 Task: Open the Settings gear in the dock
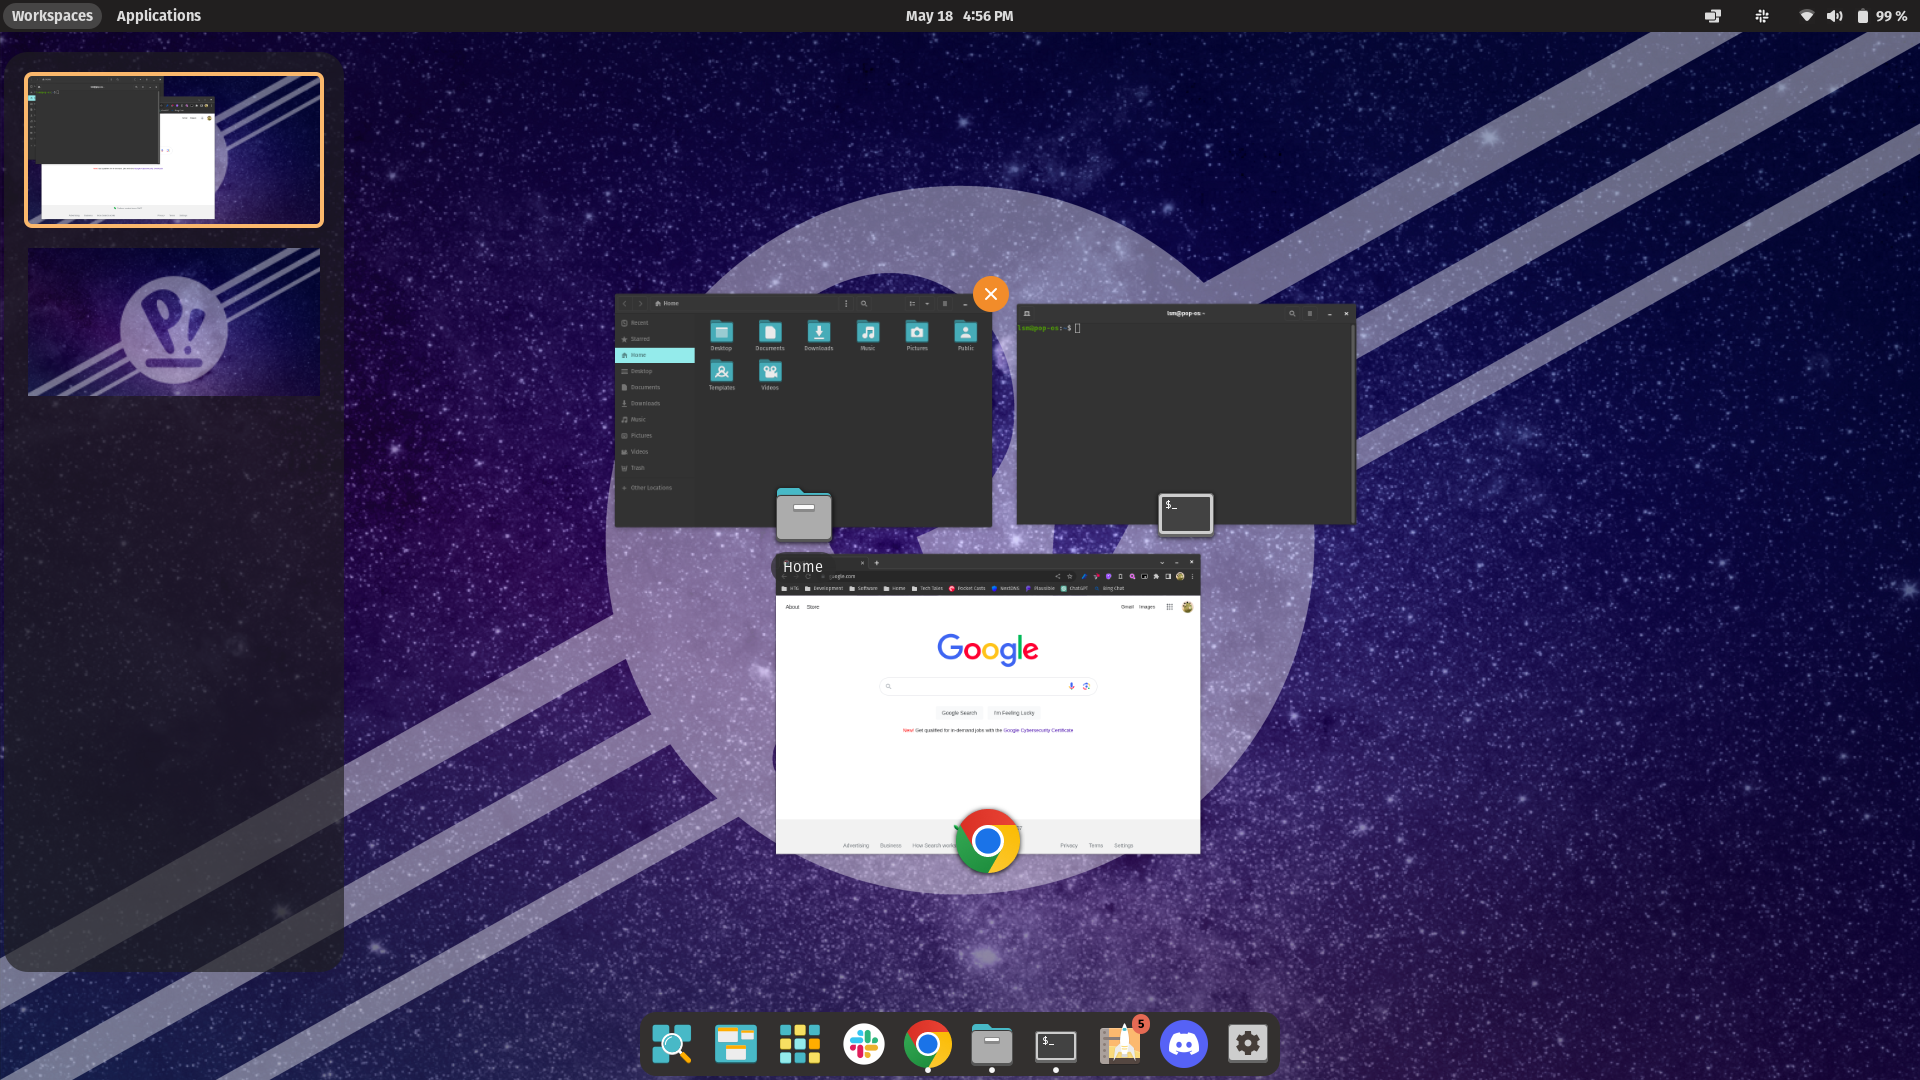coord(1248,1044)
